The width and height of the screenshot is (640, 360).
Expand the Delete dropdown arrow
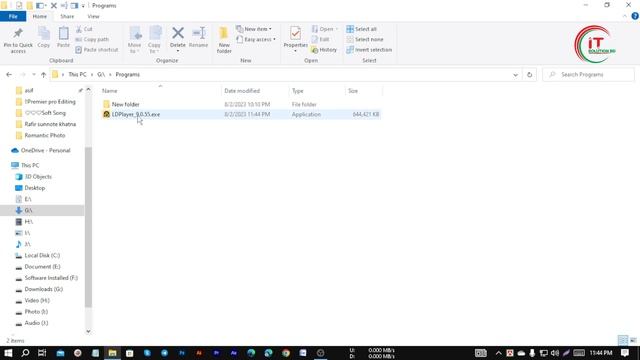coord(178,51)
